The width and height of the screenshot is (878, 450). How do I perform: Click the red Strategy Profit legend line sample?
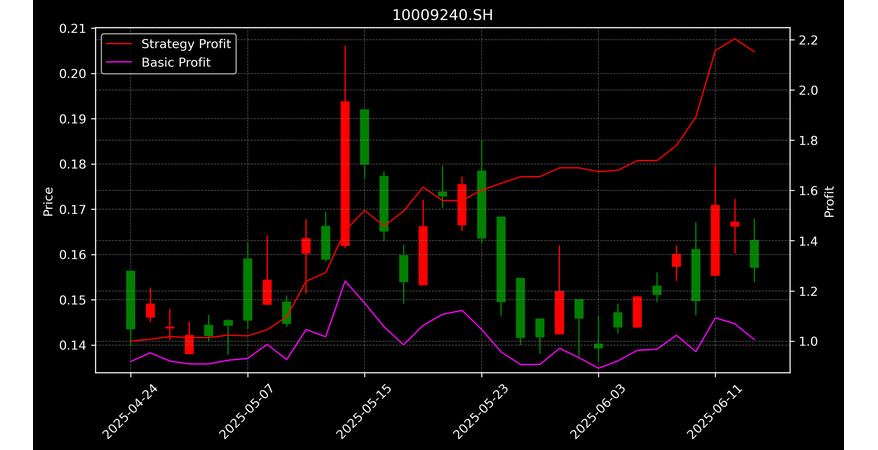click(x=120, y=44)
